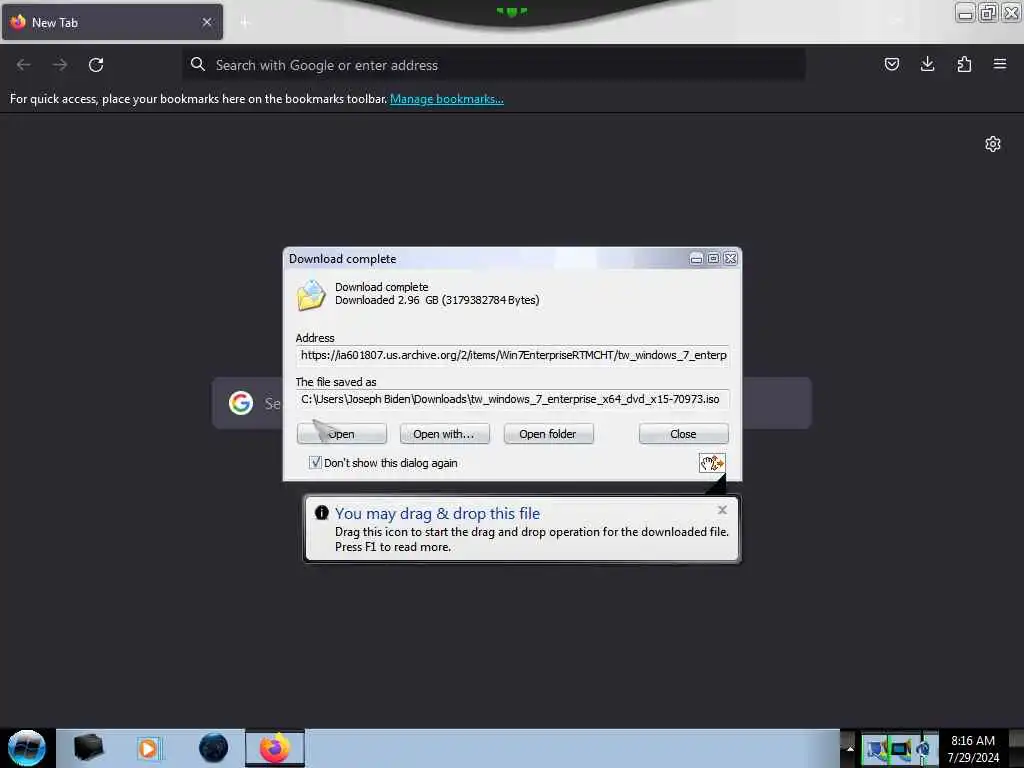Click the Close button in dialog

point(683,434)
